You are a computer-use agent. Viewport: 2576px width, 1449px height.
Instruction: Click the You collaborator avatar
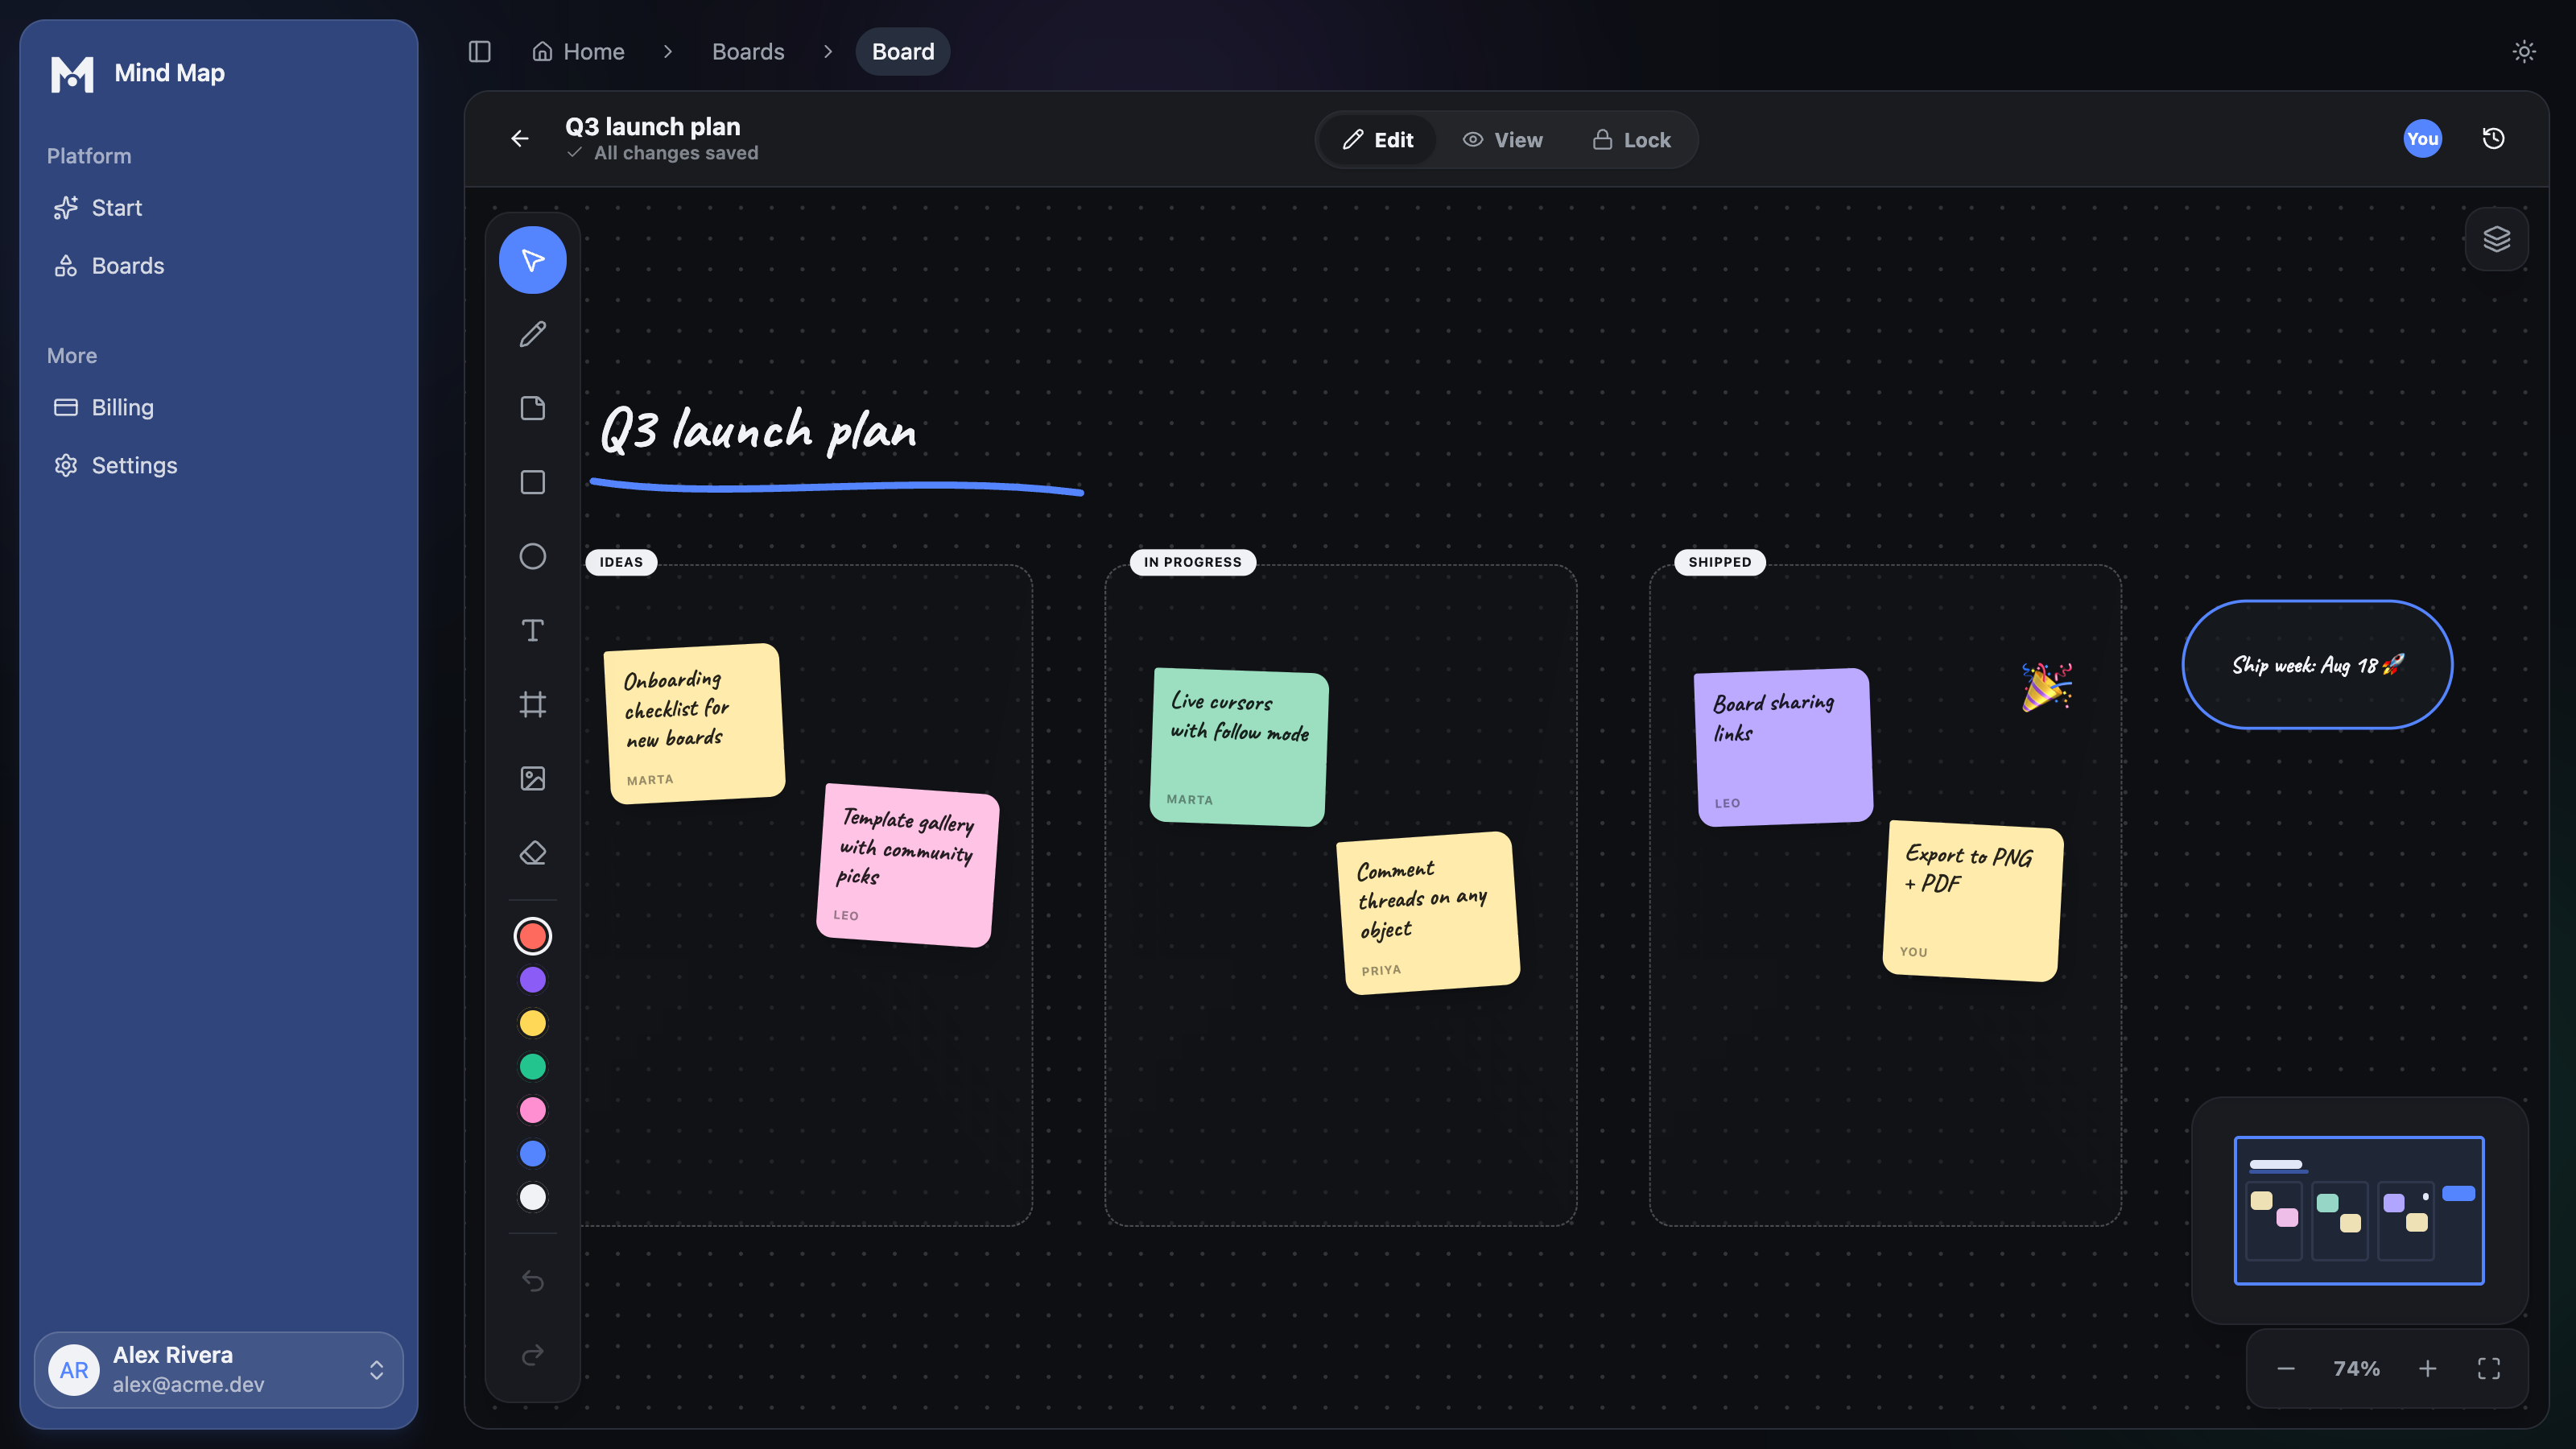tap(2422, 139)
